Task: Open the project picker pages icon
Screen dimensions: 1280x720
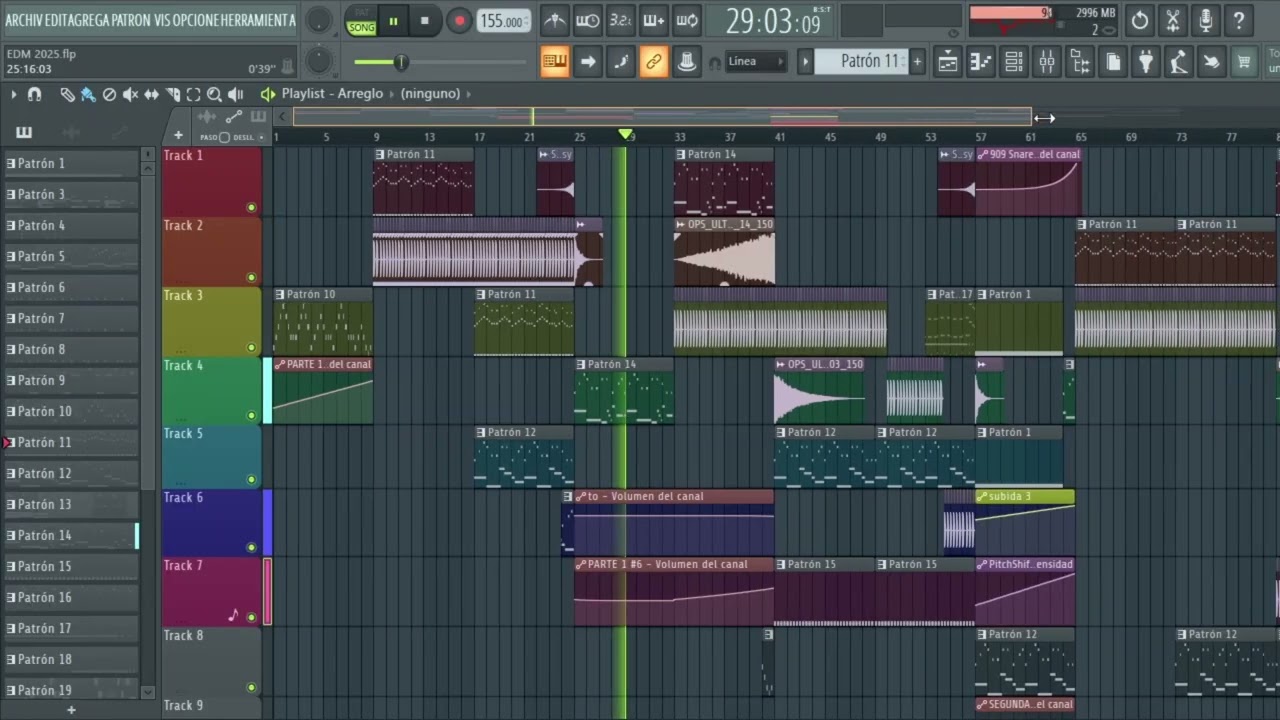Action: 1113,62
